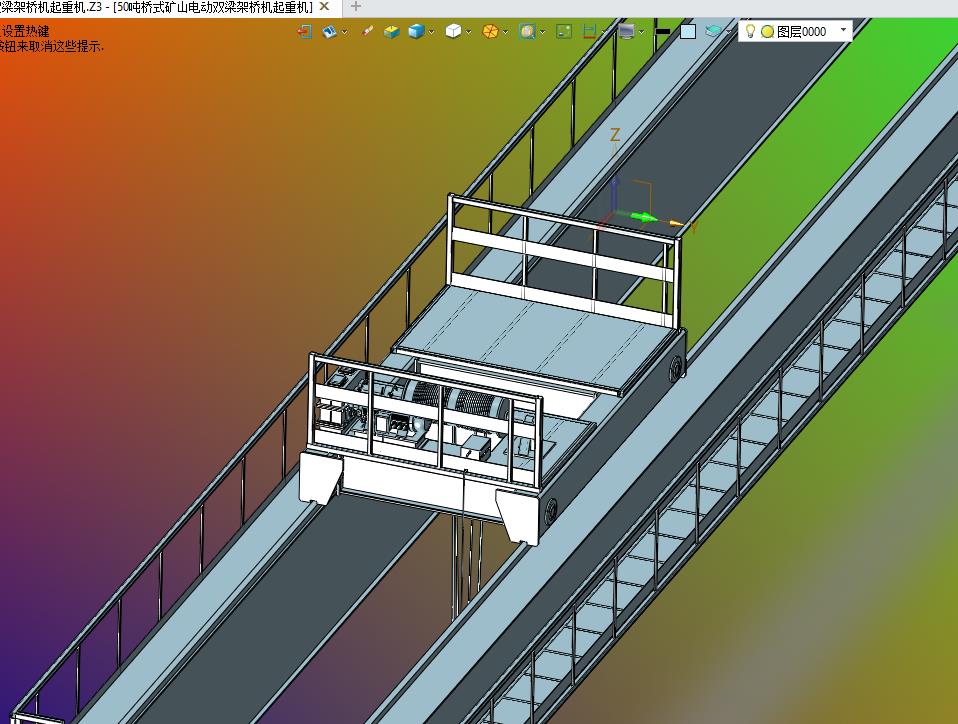Click the exit part icon with red arrow
Screen dimensions: 958x724
click(x=304, y=31)
